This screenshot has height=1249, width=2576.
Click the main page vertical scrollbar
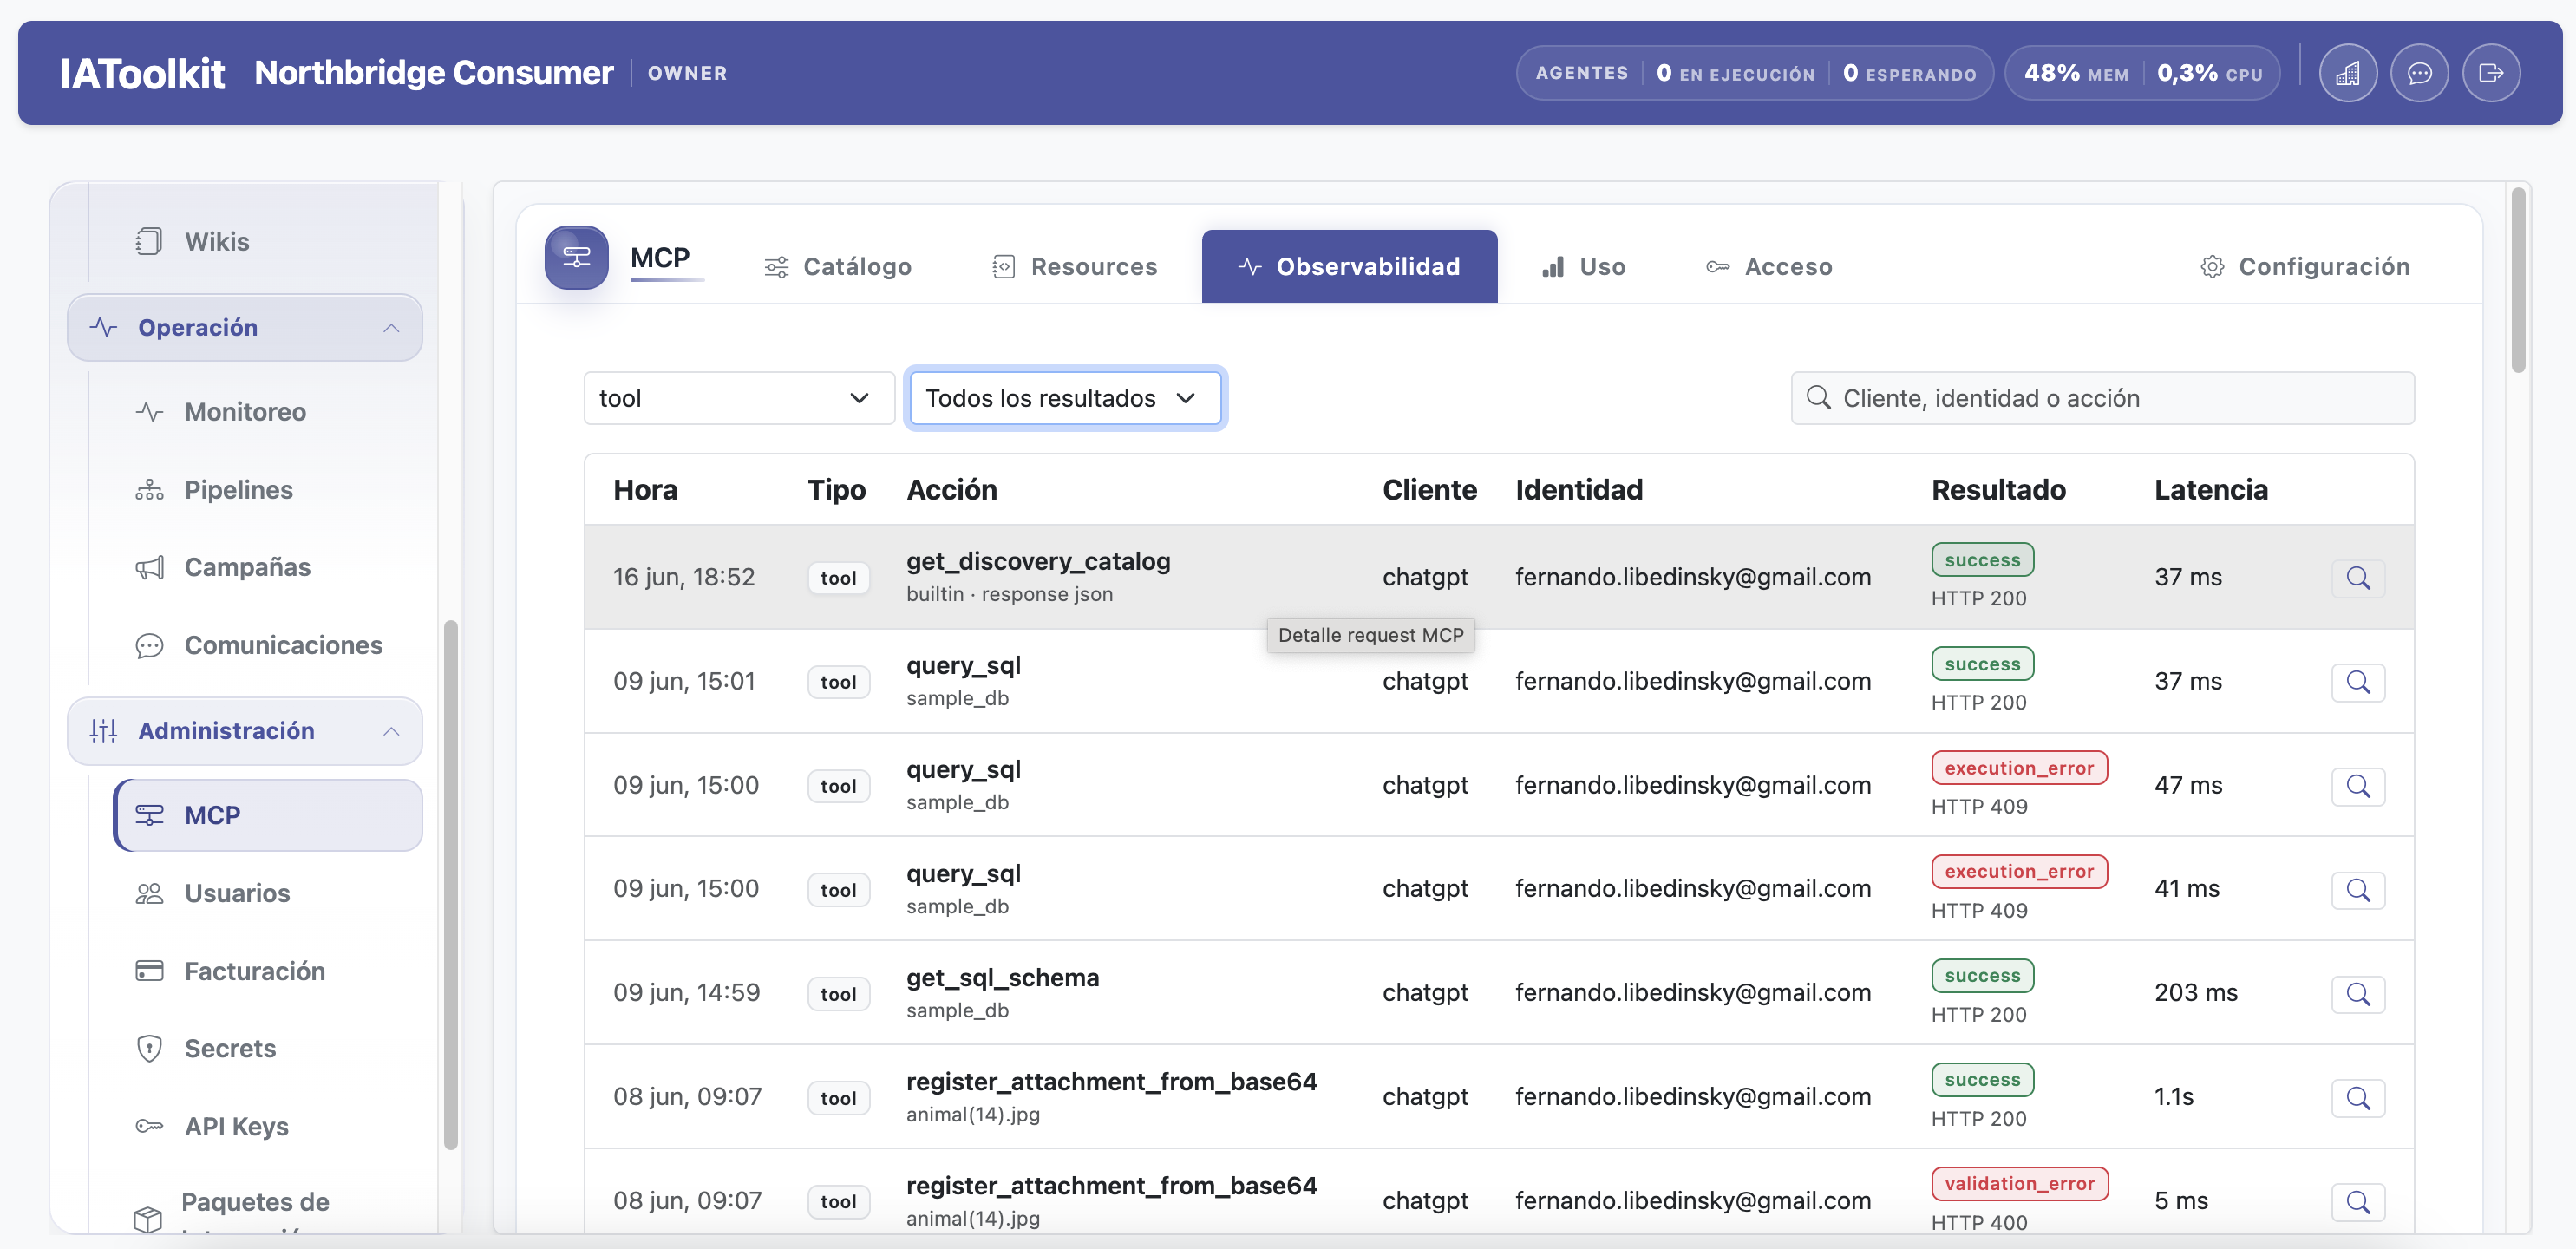pos(2518,281)
